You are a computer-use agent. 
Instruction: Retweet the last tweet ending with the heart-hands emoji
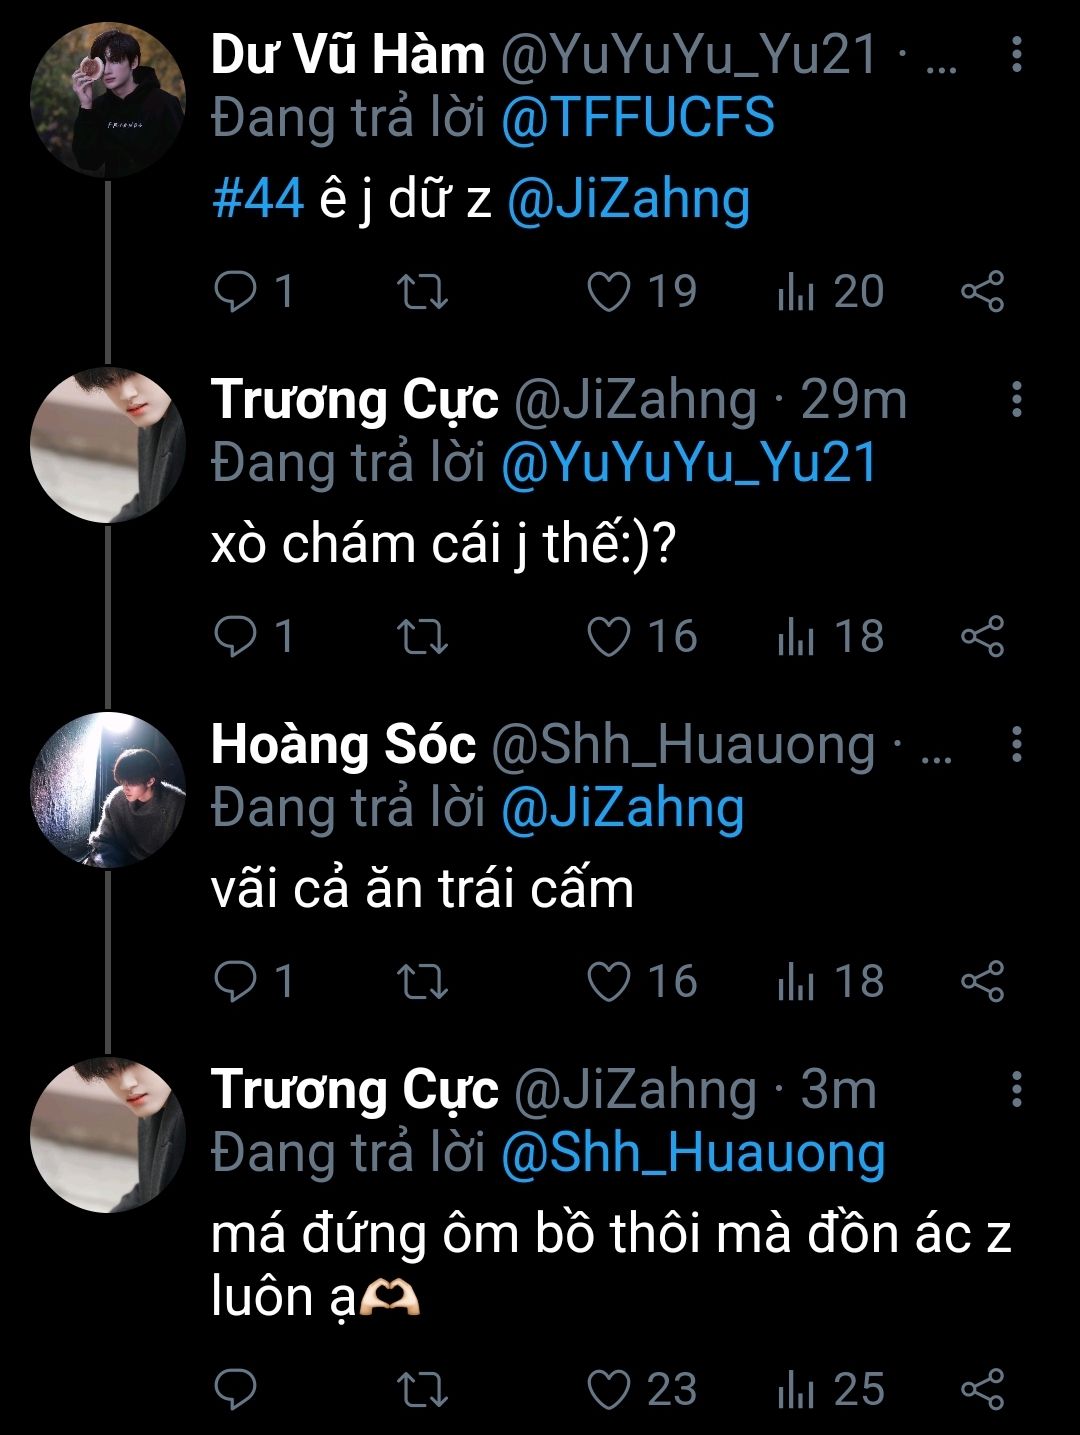pos(422,1390)
